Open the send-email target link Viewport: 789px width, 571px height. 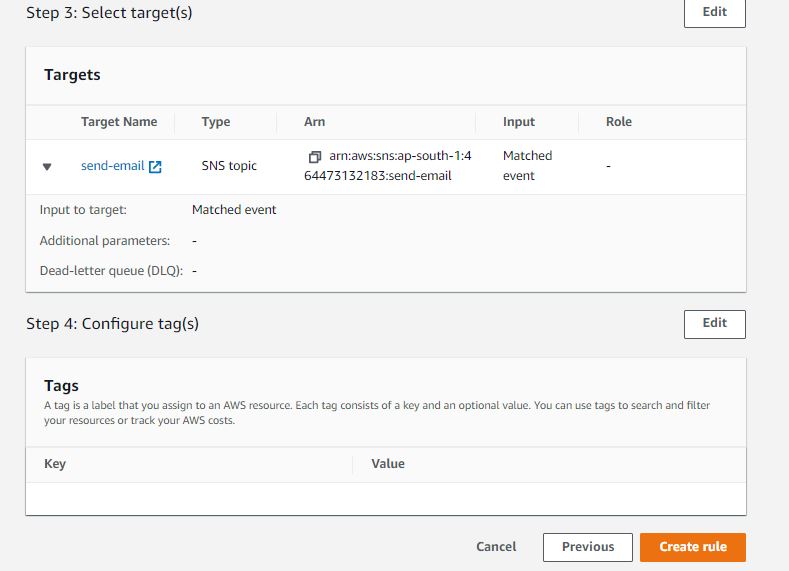[x=112, y=166]
